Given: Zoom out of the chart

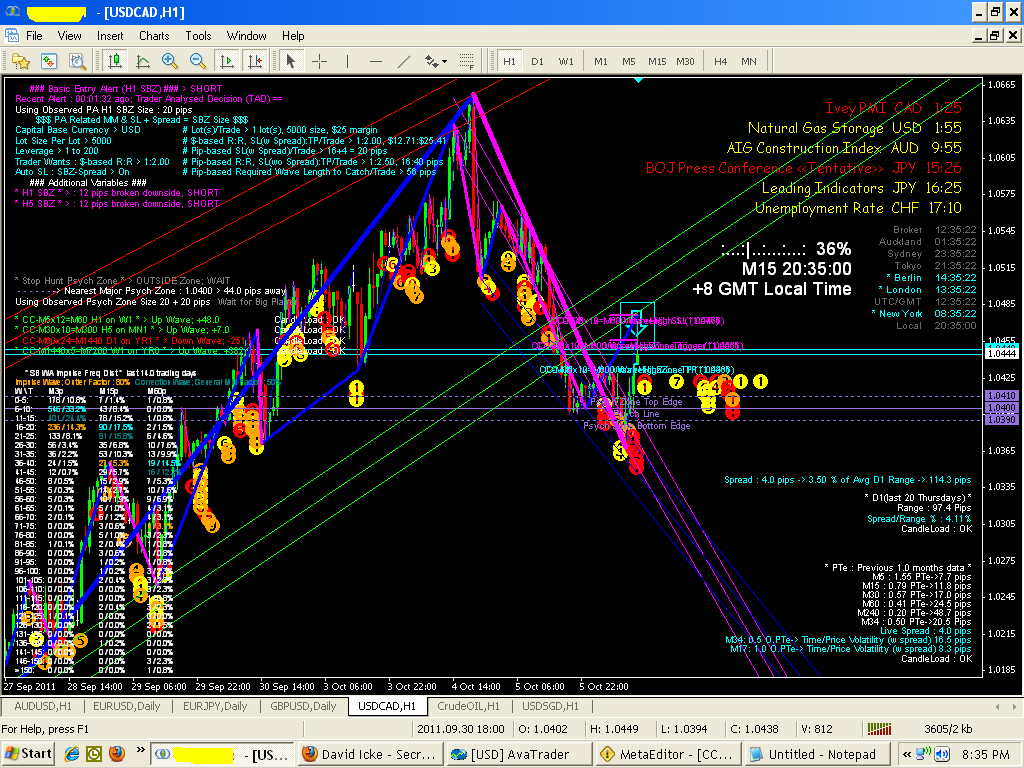Looking at the screenshot, I should coord(200,61).
